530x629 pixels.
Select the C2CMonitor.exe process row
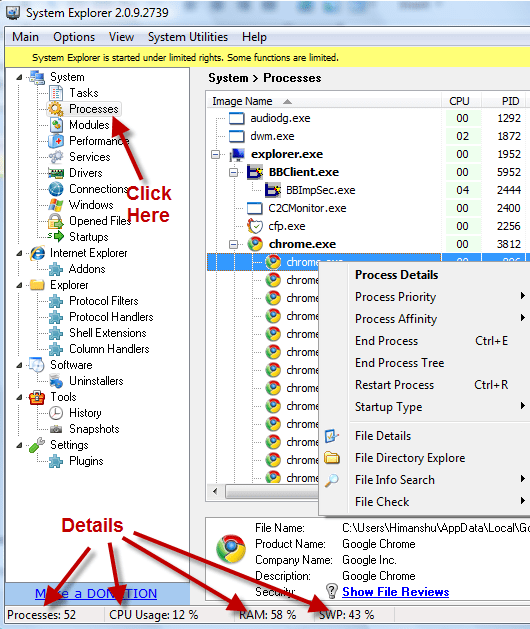point(368,208)
